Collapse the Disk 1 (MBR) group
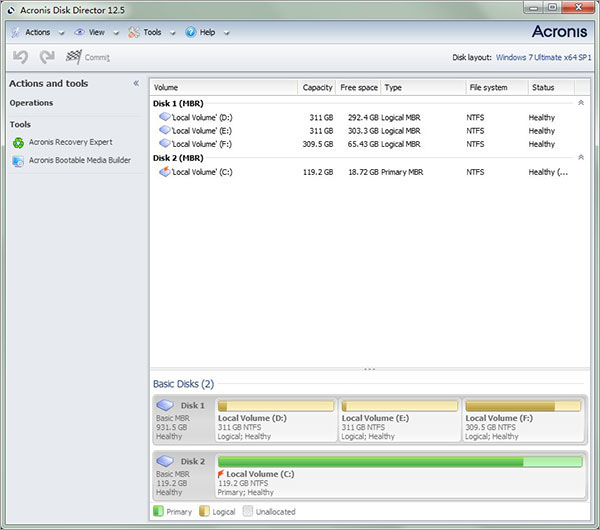Viewport: 600px width, 530px height. 581,103
